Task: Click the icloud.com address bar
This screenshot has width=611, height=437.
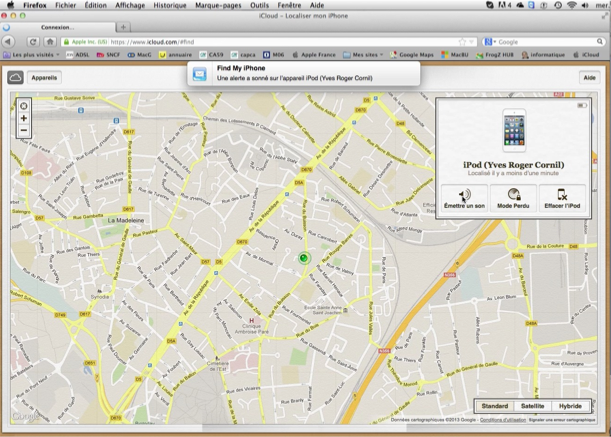Action: tap(269, 42)
